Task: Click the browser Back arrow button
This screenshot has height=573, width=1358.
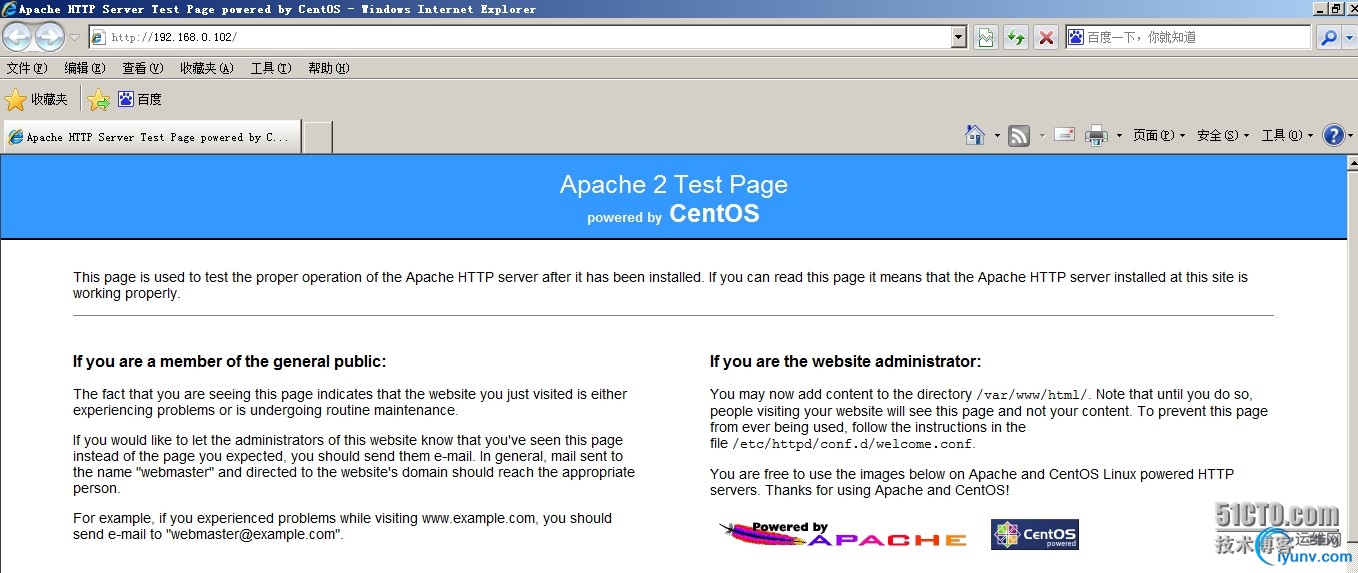Action: coord(17,38)
